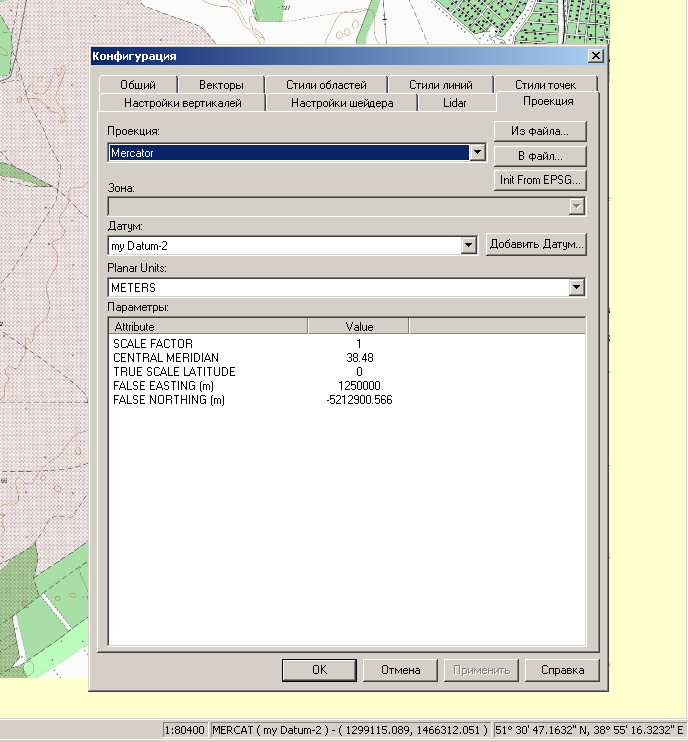Click the Добавить Датум... button
This screenshot has width=688, height=742.
coord(536,245)
